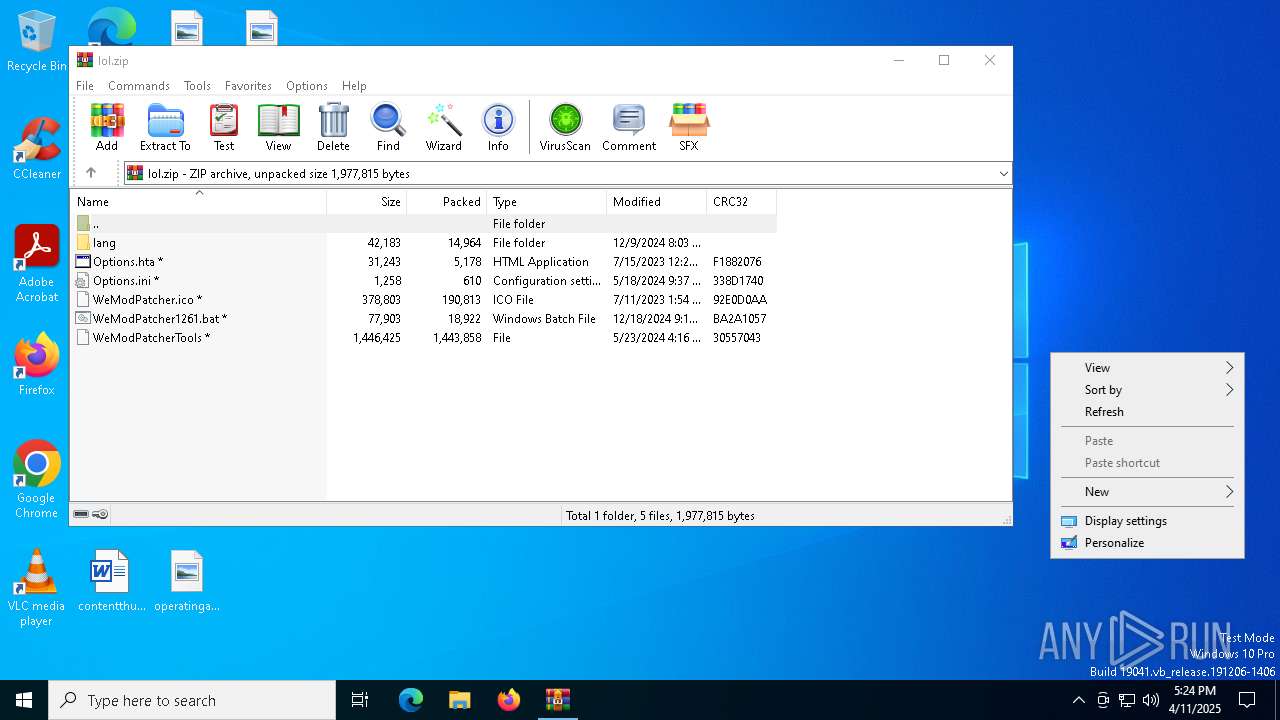Click the taskbar search box
The width and height of the screenshot is (1280, 720).
(x=192, y=700)
